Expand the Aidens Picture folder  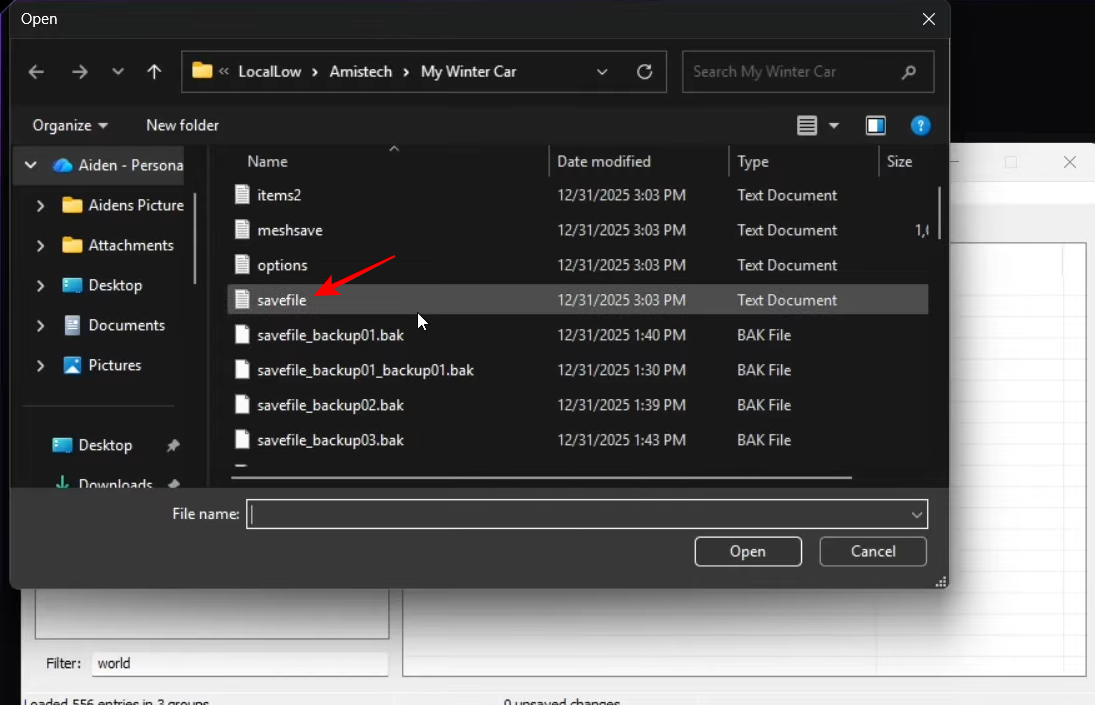(41, 205)
